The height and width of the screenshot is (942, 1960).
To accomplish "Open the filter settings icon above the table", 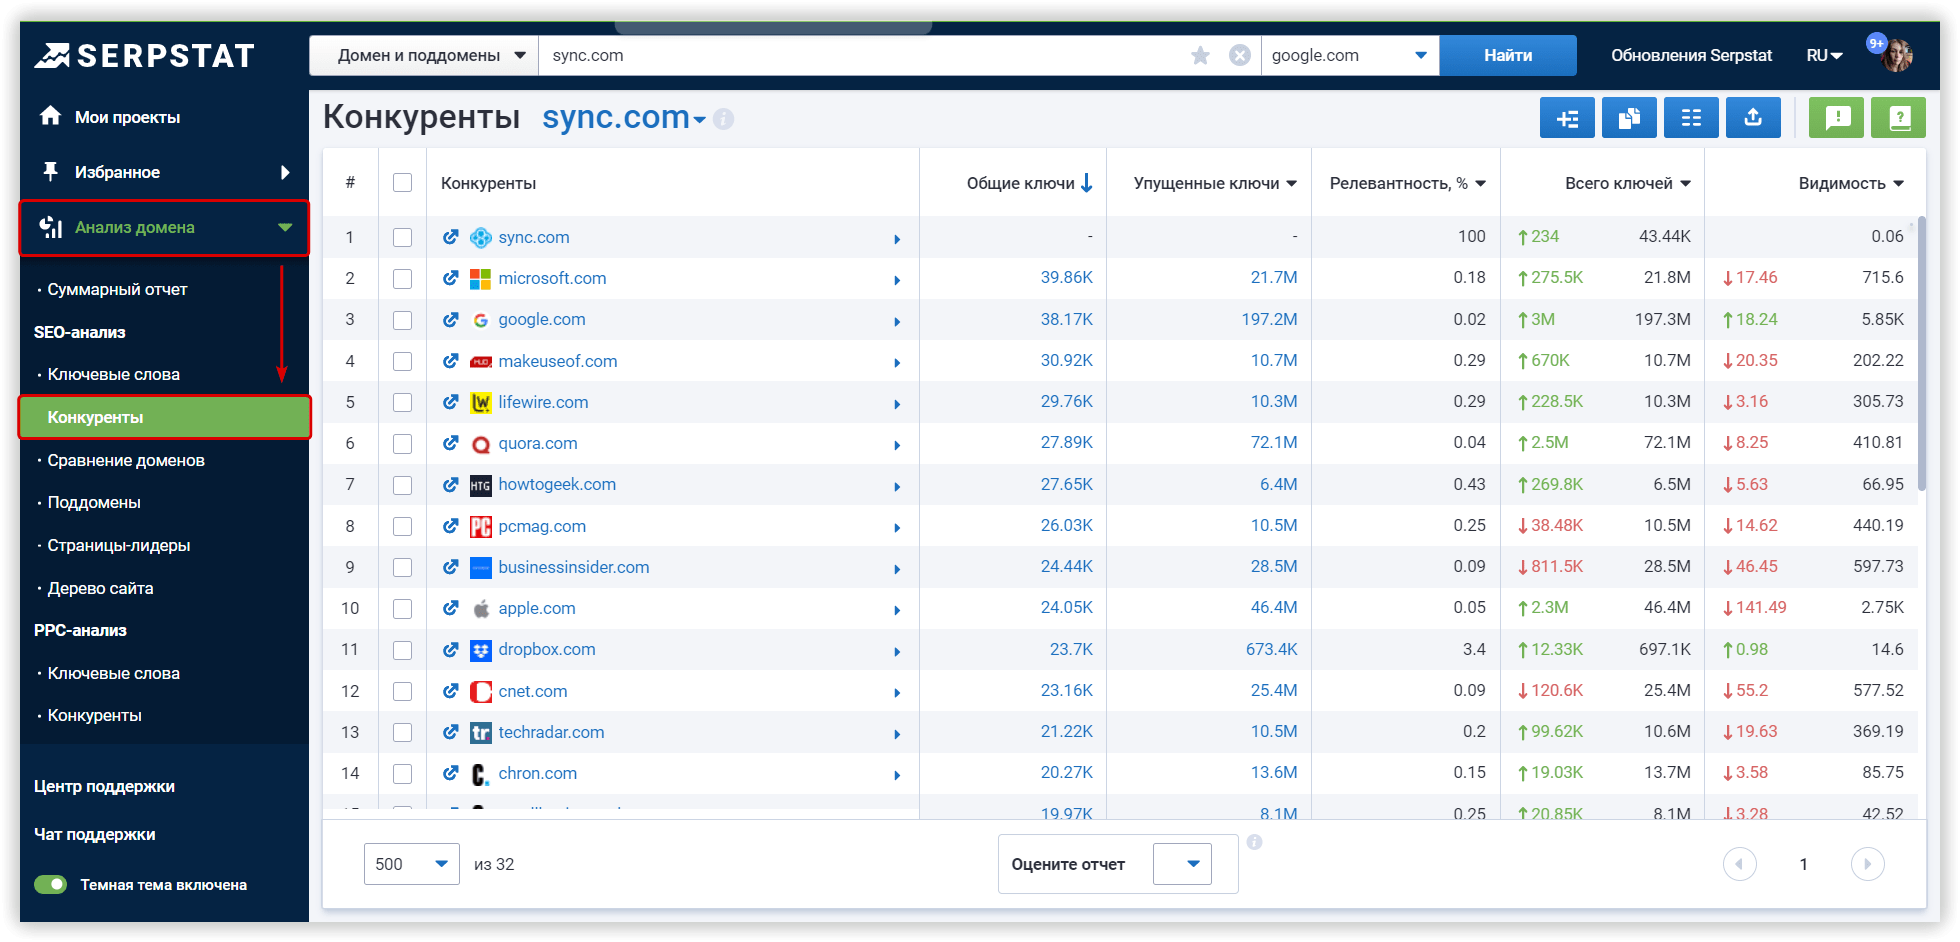I will pos(1567,117).
